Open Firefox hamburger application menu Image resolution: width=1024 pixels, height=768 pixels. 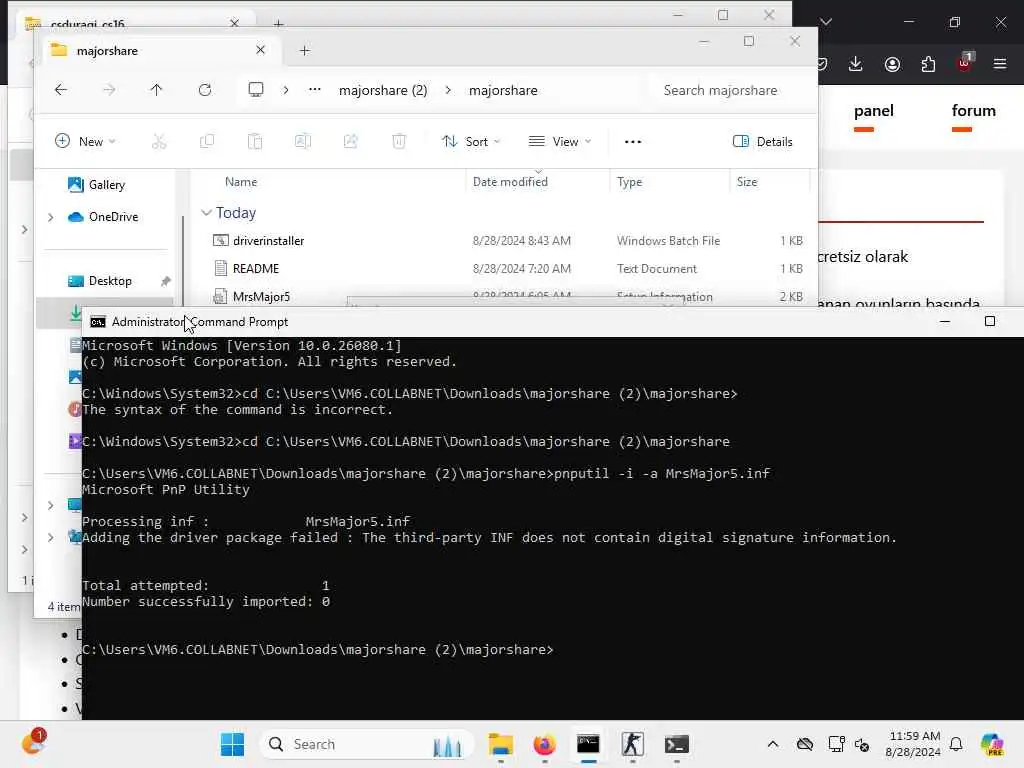tap(1000, 64)
